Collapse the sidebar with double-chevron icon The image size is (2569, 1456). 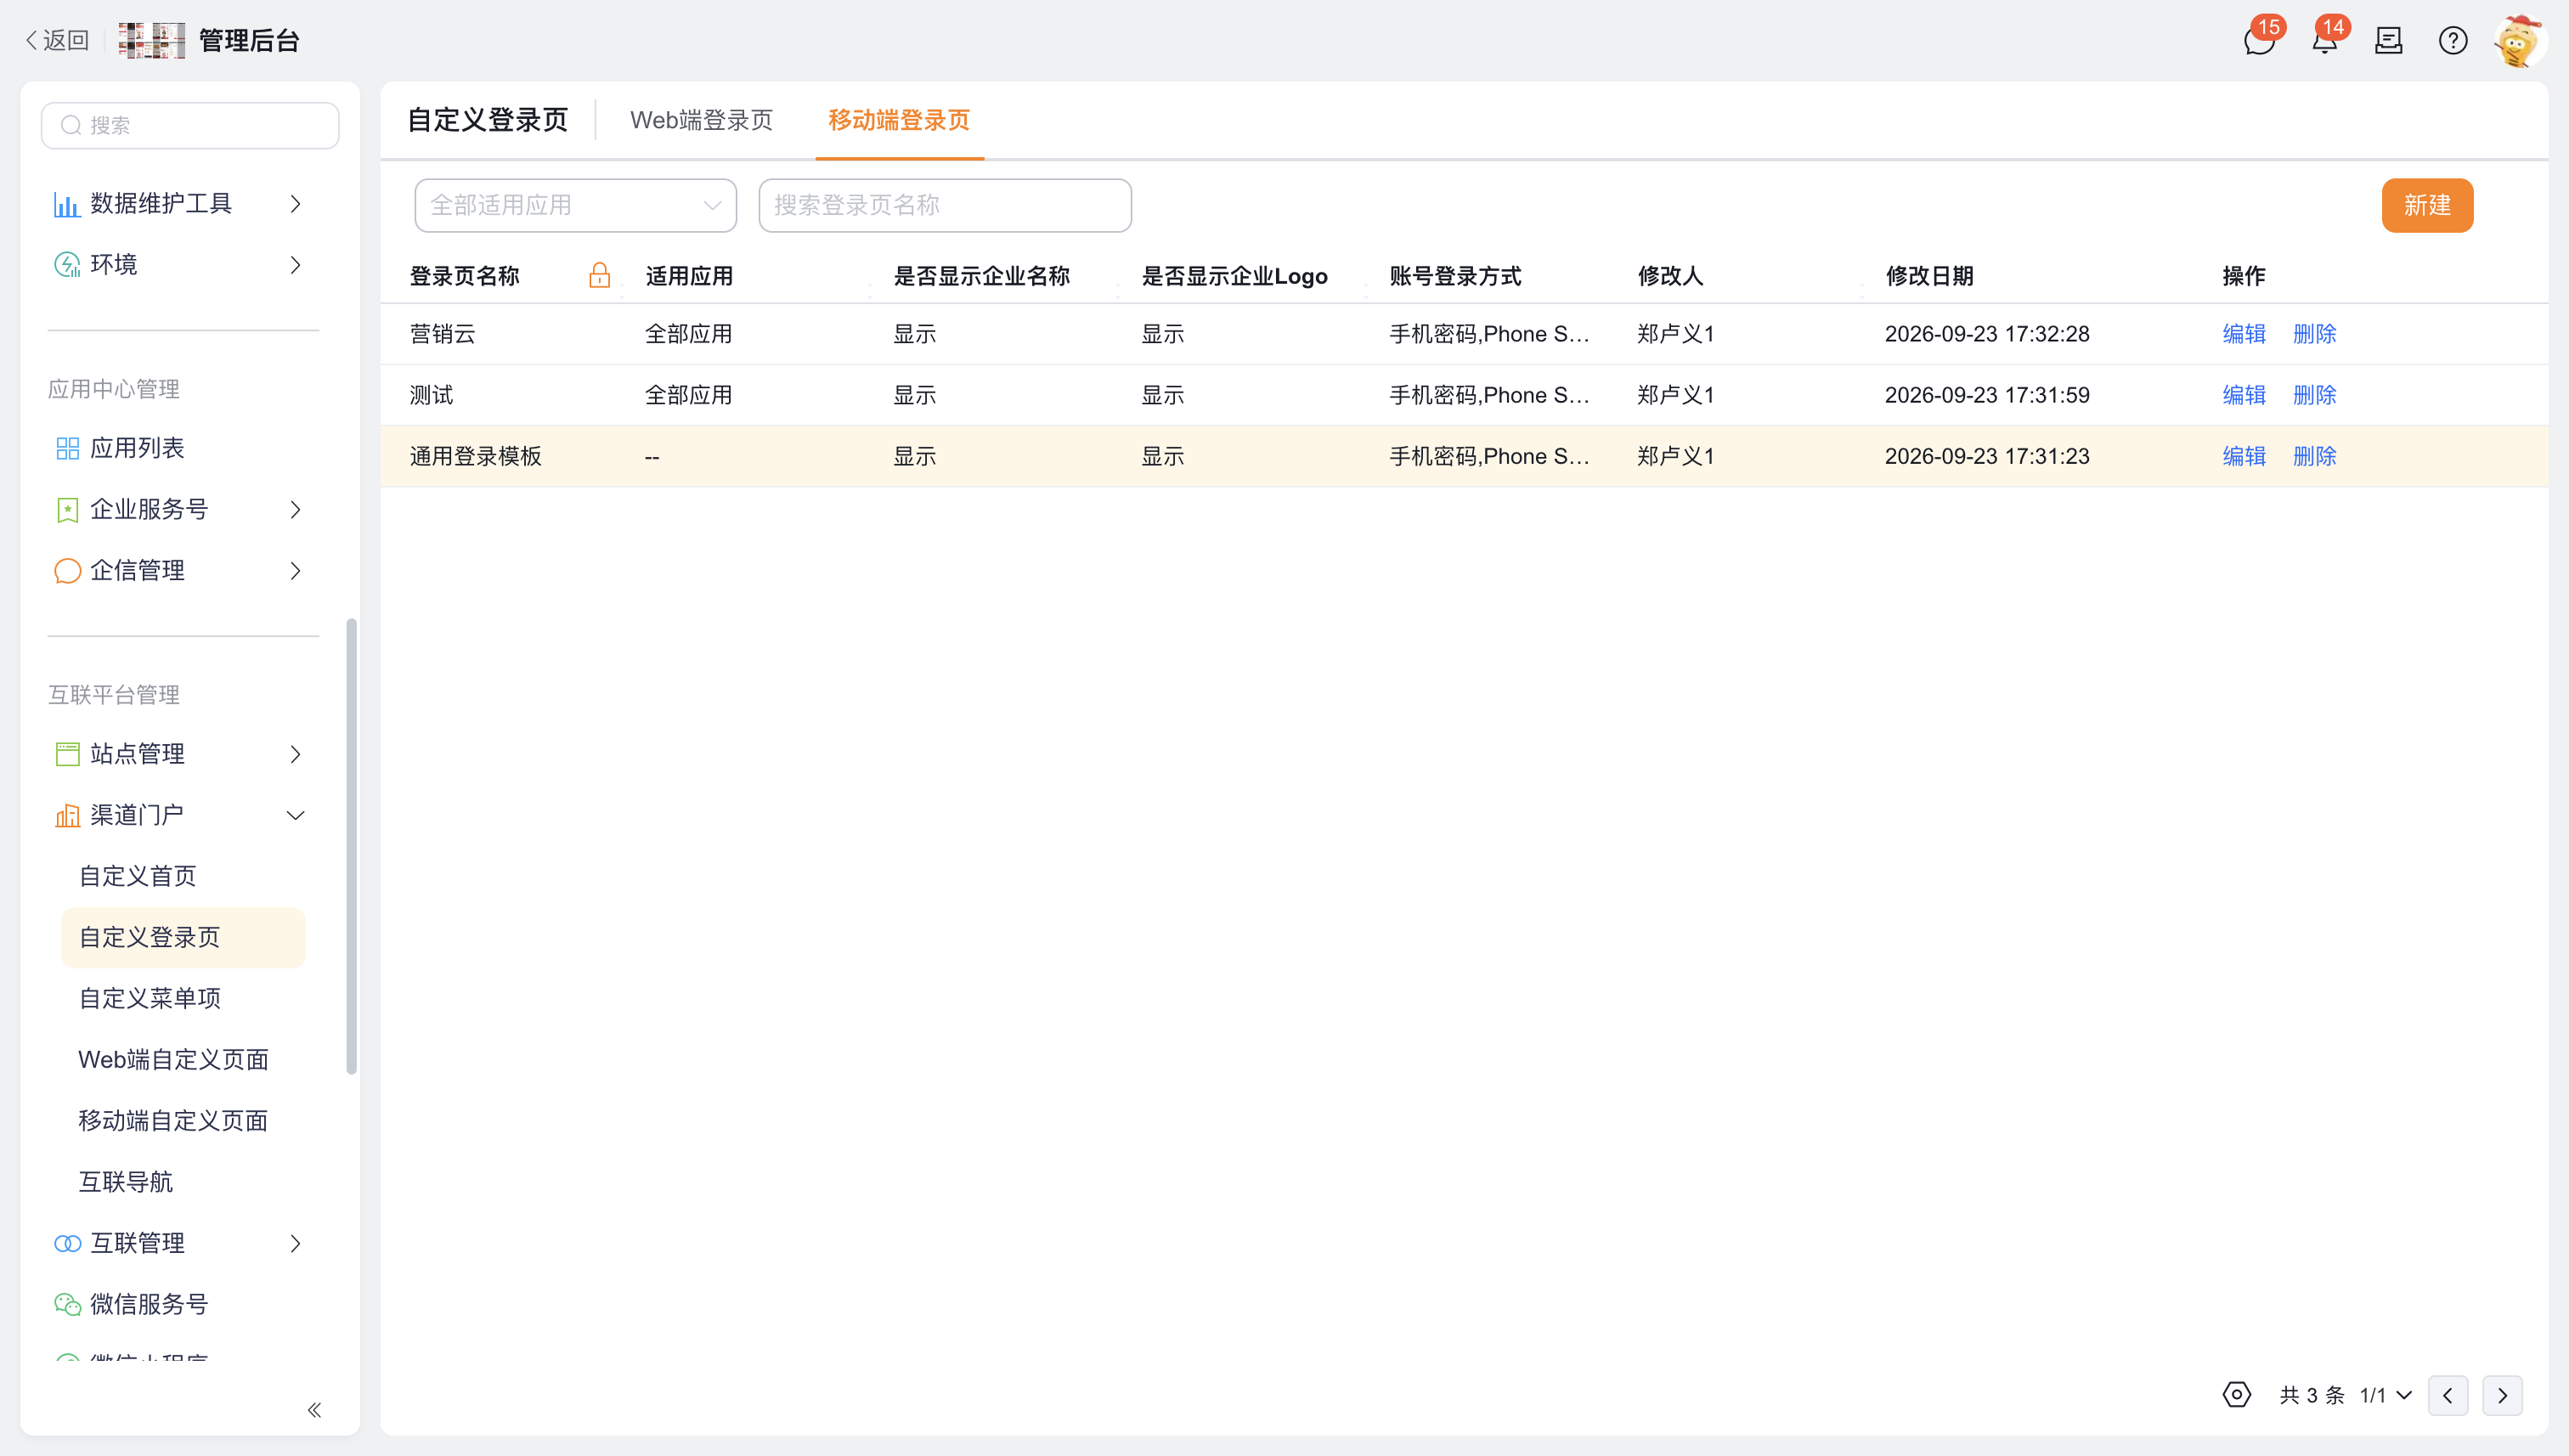click(314, 1410)
